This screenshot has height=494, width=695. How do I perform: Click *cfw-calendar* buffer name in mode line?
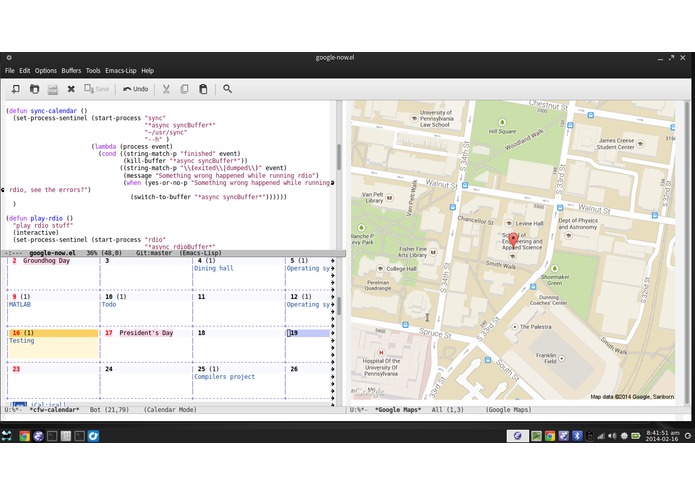55,410
